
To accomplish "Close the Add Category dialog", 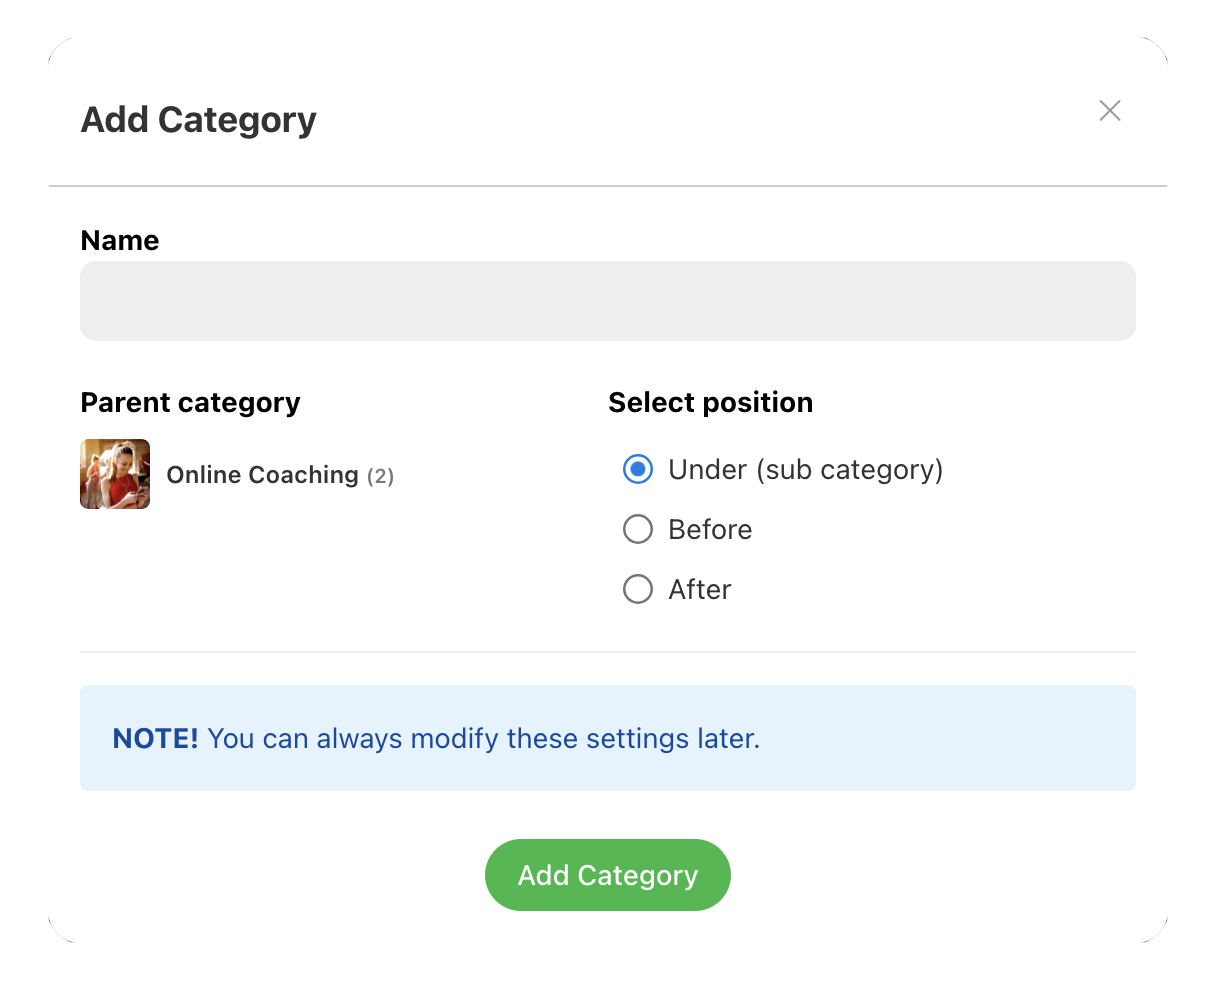I will pos(1109,111).
